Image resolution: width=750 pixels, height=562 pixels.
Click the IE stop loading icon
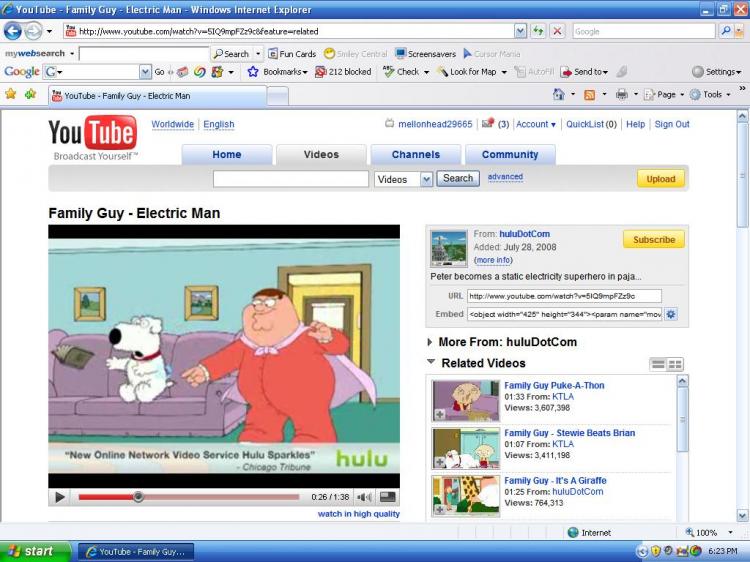pyautogui.click(x=556, y=31)
